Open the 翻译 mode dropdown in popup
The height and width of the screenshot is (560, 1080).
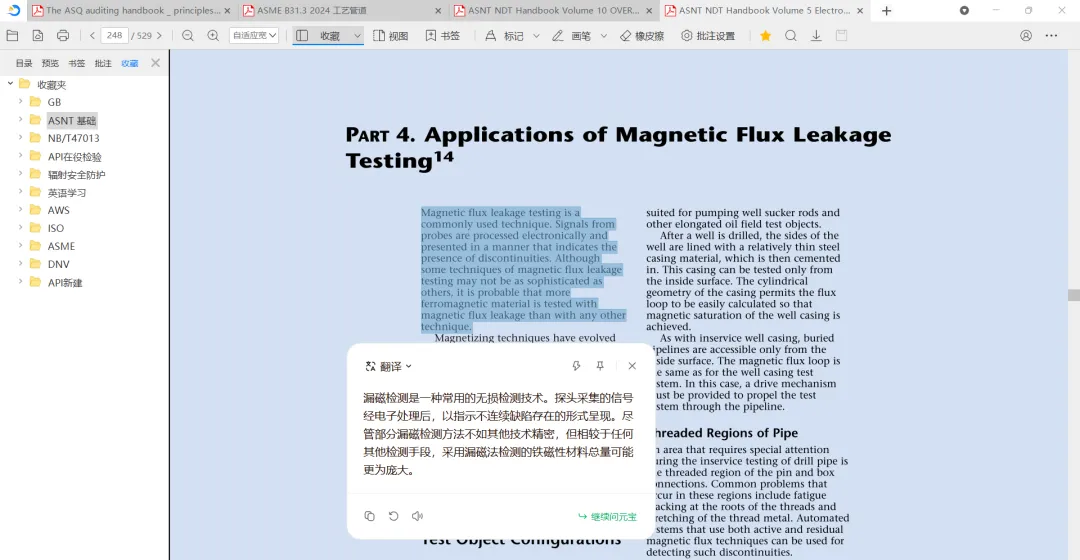(x=388, y=366)
